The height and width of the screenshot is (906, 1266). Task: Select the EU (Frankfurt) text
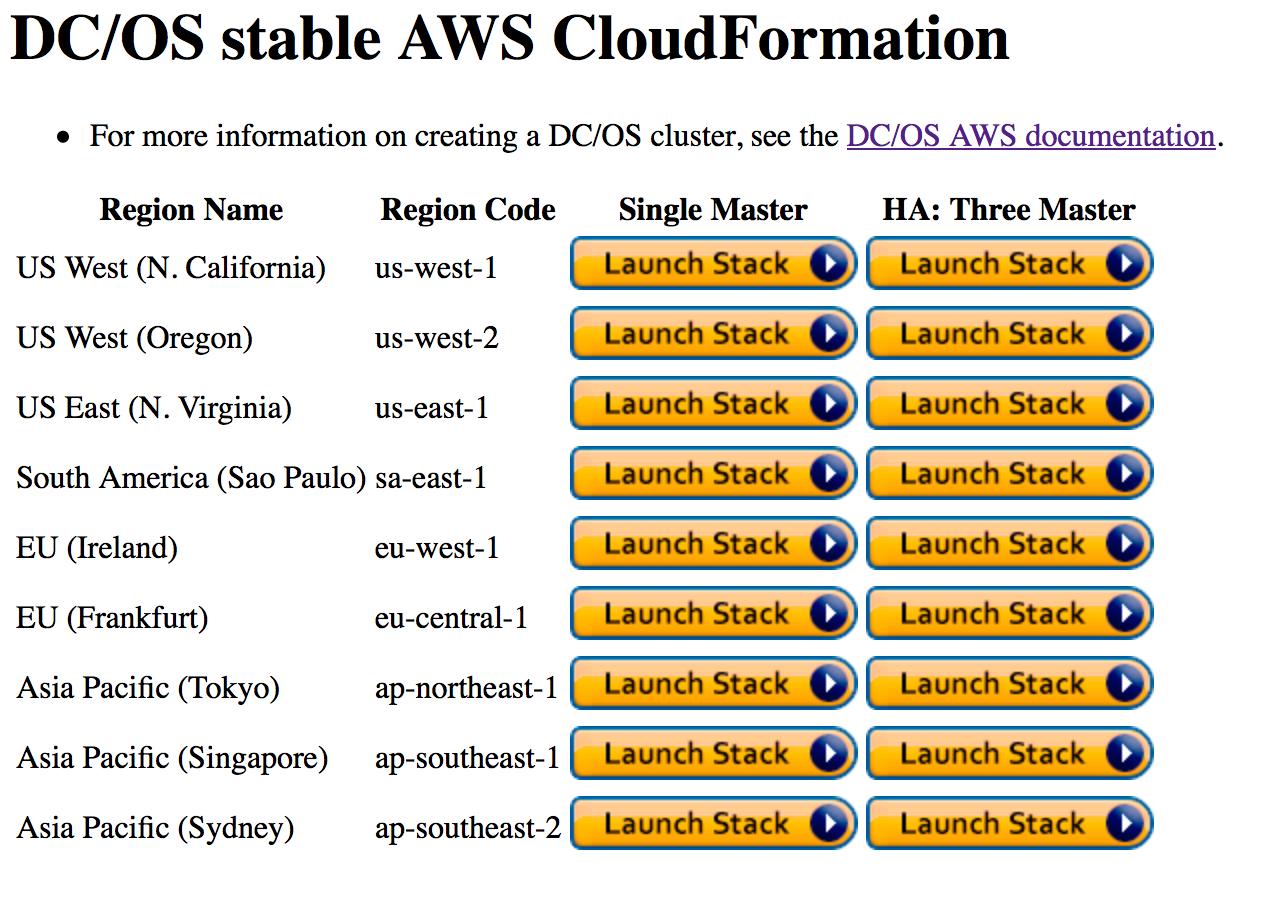[x=112, y=618]
